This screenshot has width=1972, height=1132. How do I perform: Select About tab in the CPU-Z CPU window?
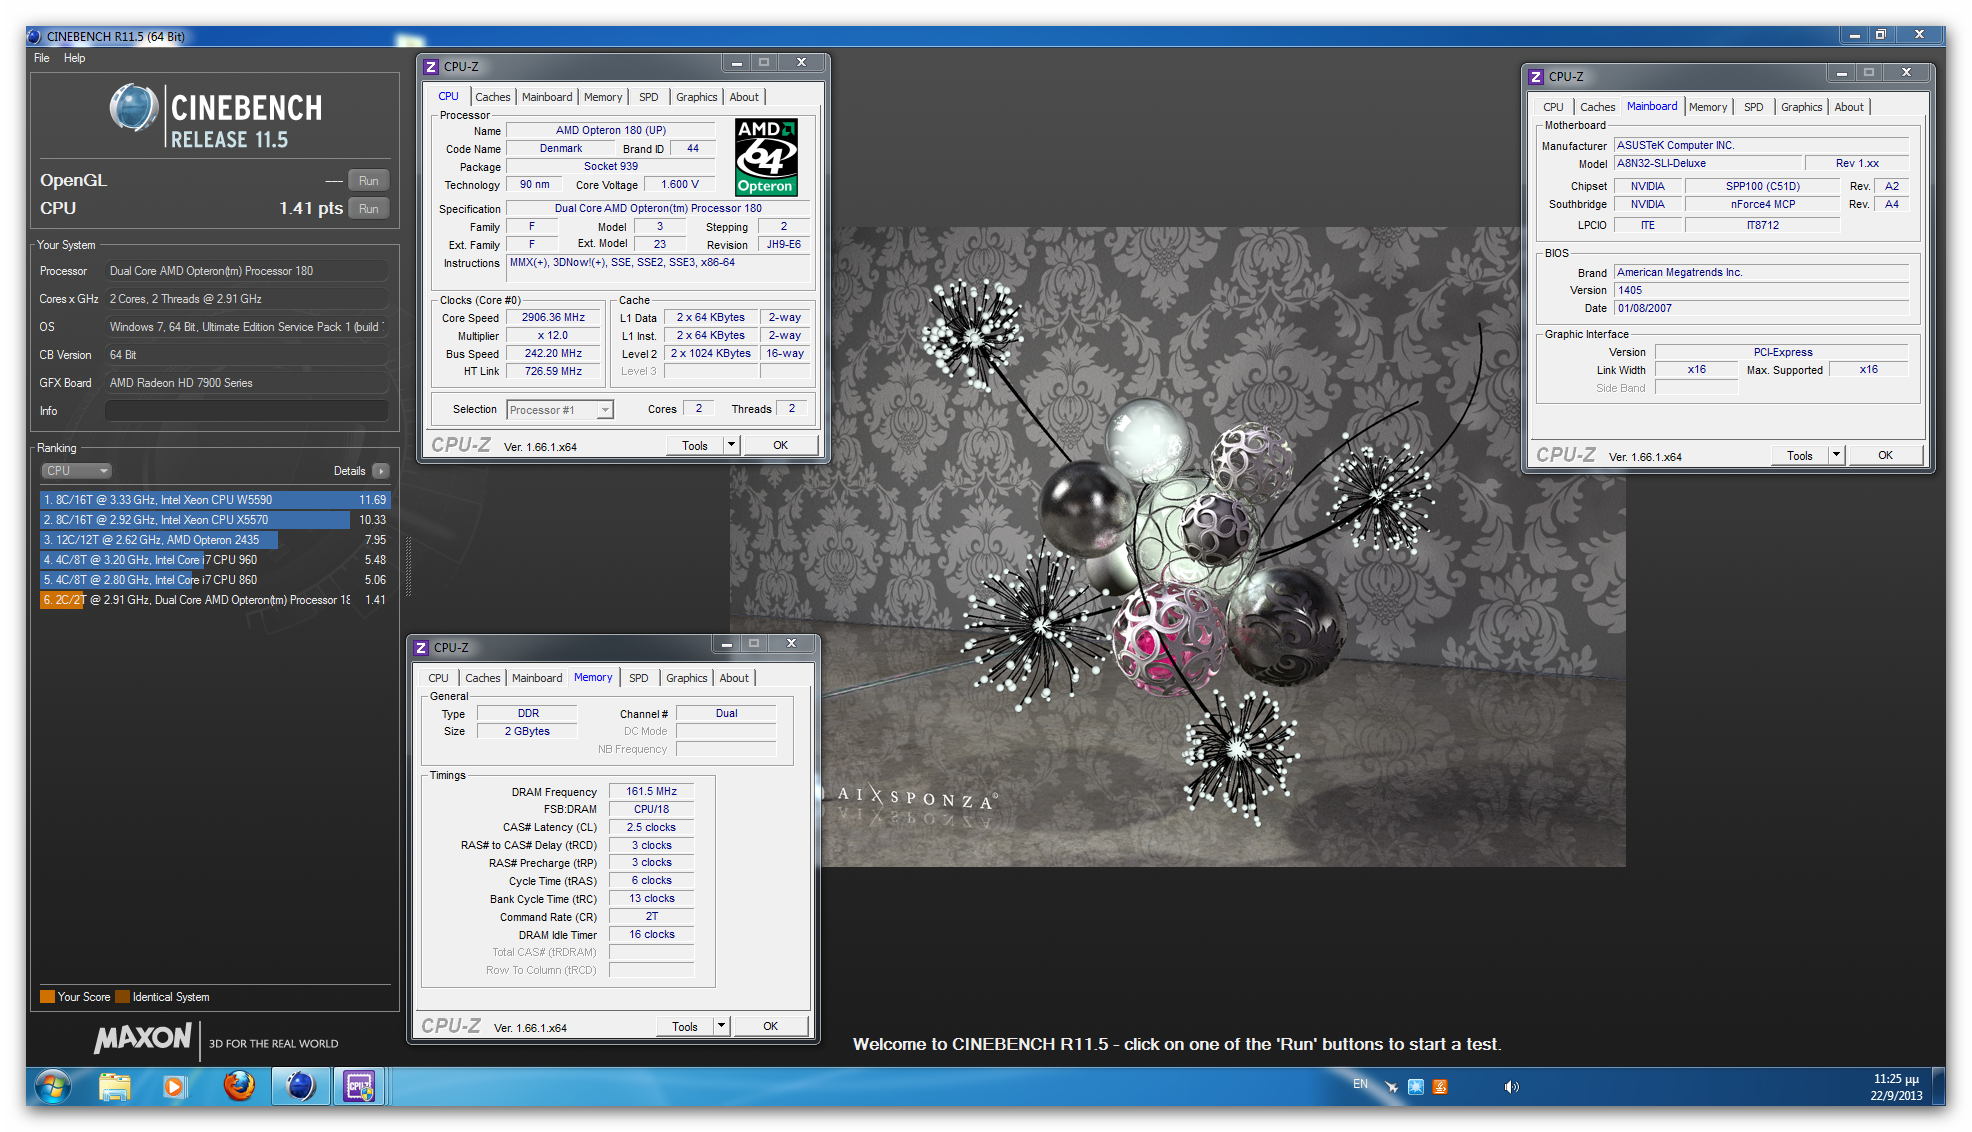744,97
